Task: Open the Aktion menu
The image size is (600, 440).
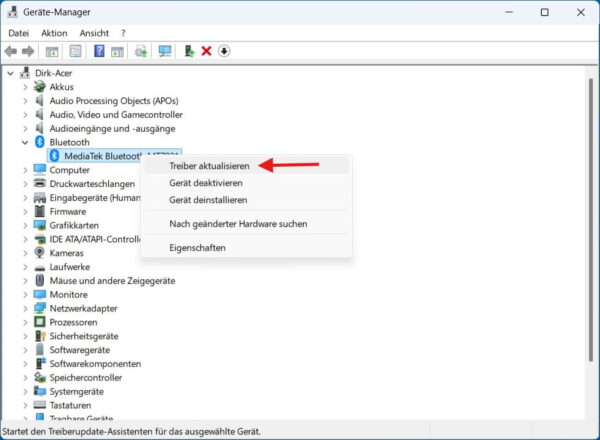Action: [54, 33]
